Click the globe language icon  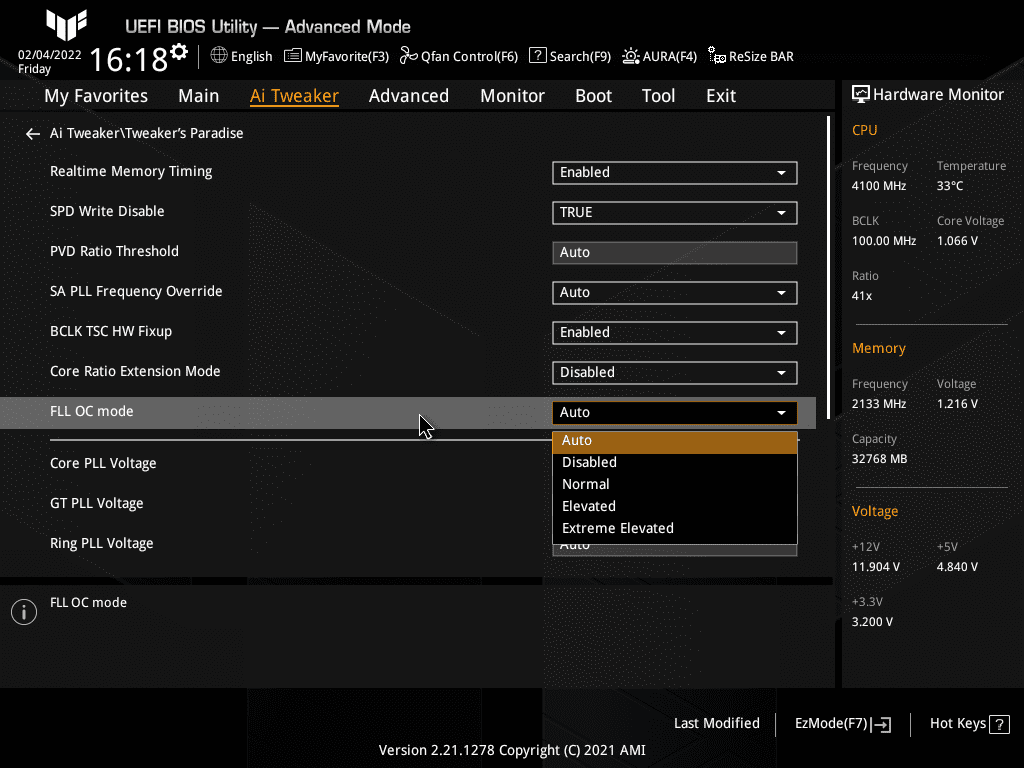coord(219,56)
